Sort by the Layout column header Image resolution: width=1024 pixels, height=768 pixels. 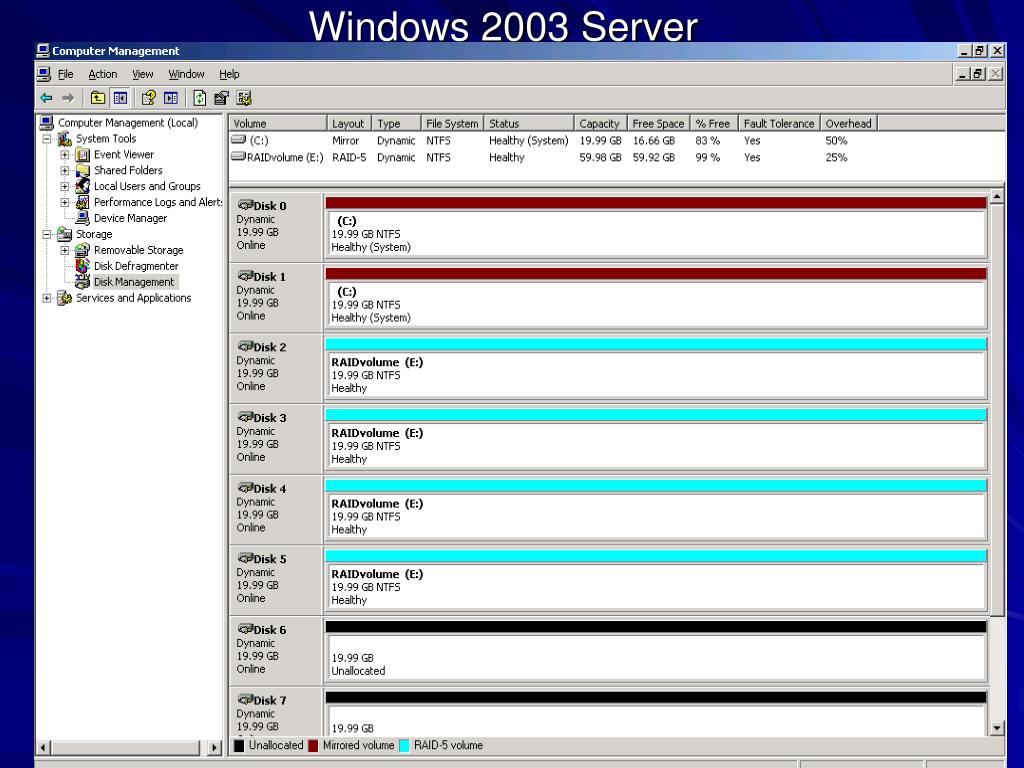pyautogui.click(x=349, y=123)
